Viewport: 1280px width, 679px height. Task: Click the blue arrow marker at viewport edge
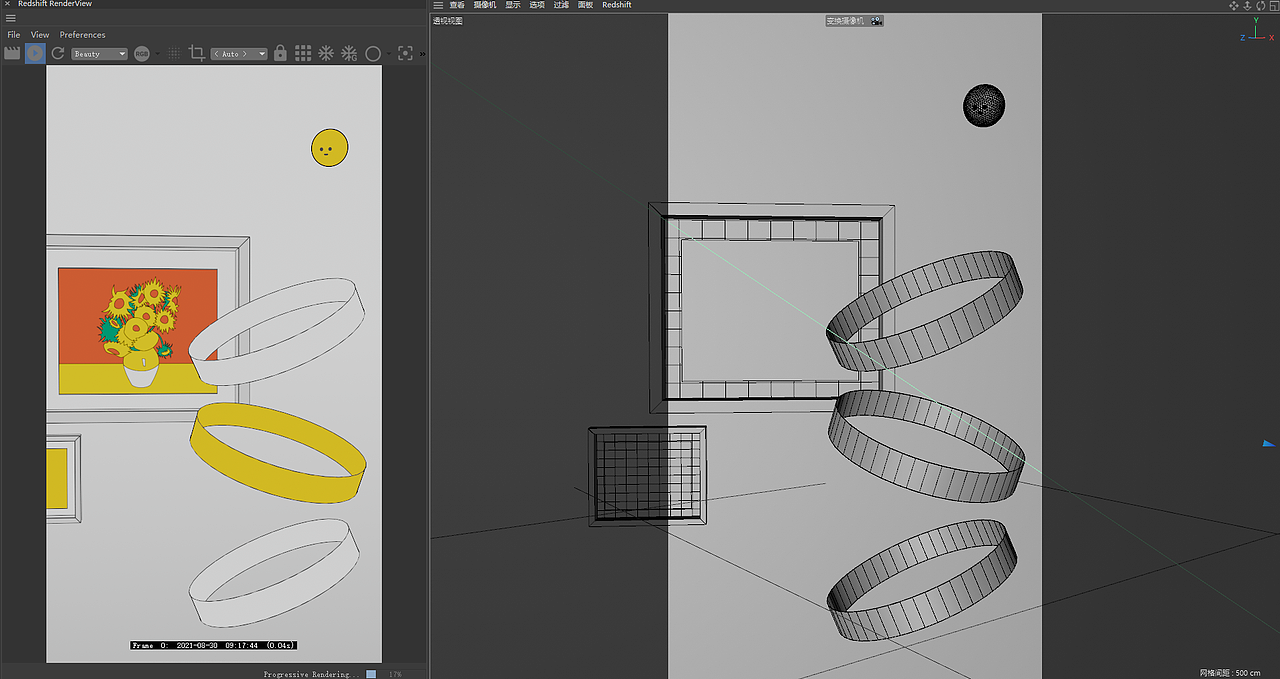(x=1270, y=443)
